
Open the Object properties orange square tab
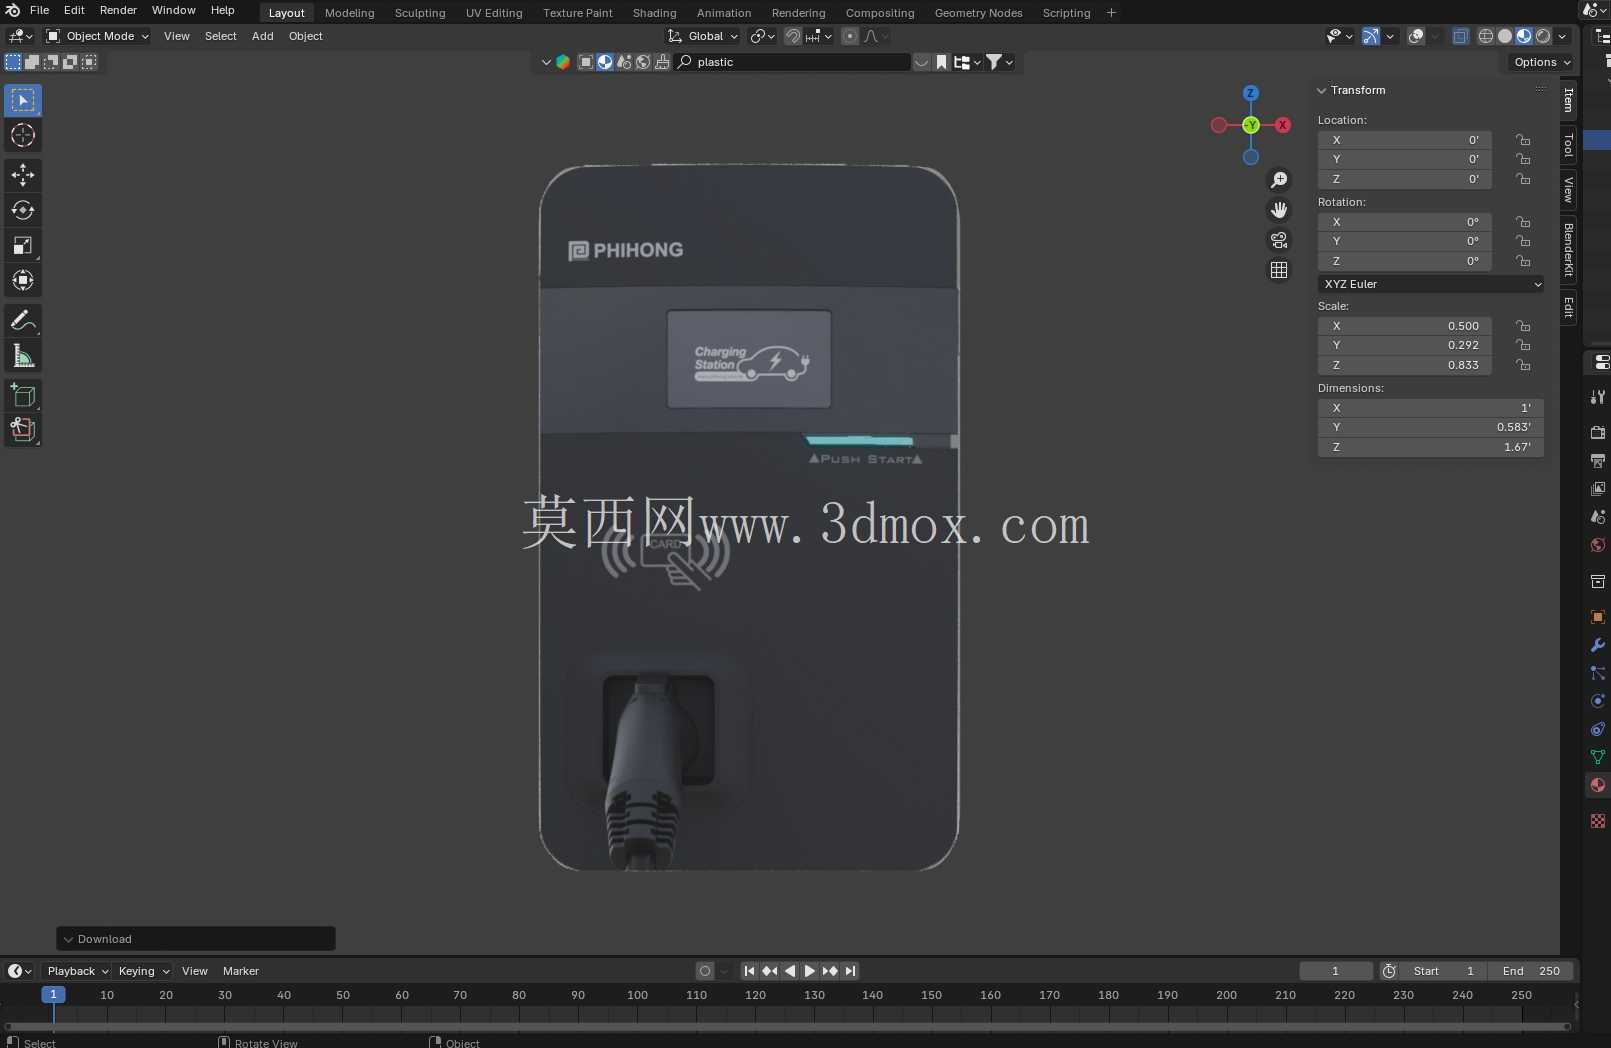[x=1598, y=617]
